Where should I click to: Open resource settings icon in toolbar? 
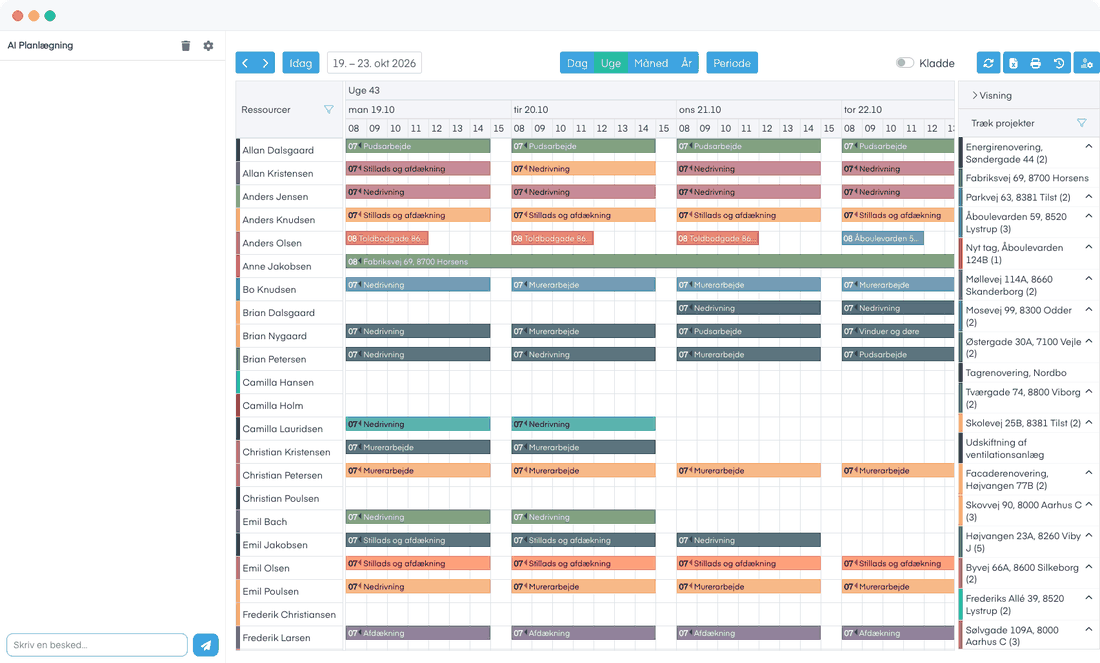[1087, 63]
